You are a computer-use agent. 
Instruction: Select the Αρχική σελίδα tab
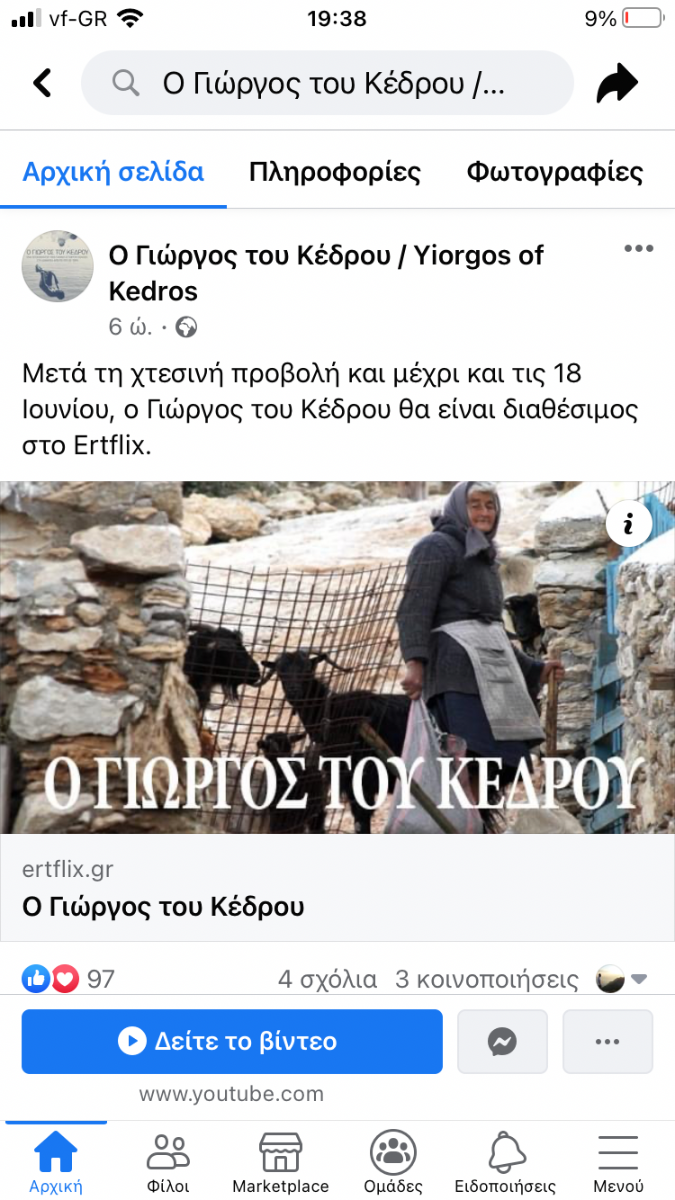pyautogui.click(x=113, y=172)
